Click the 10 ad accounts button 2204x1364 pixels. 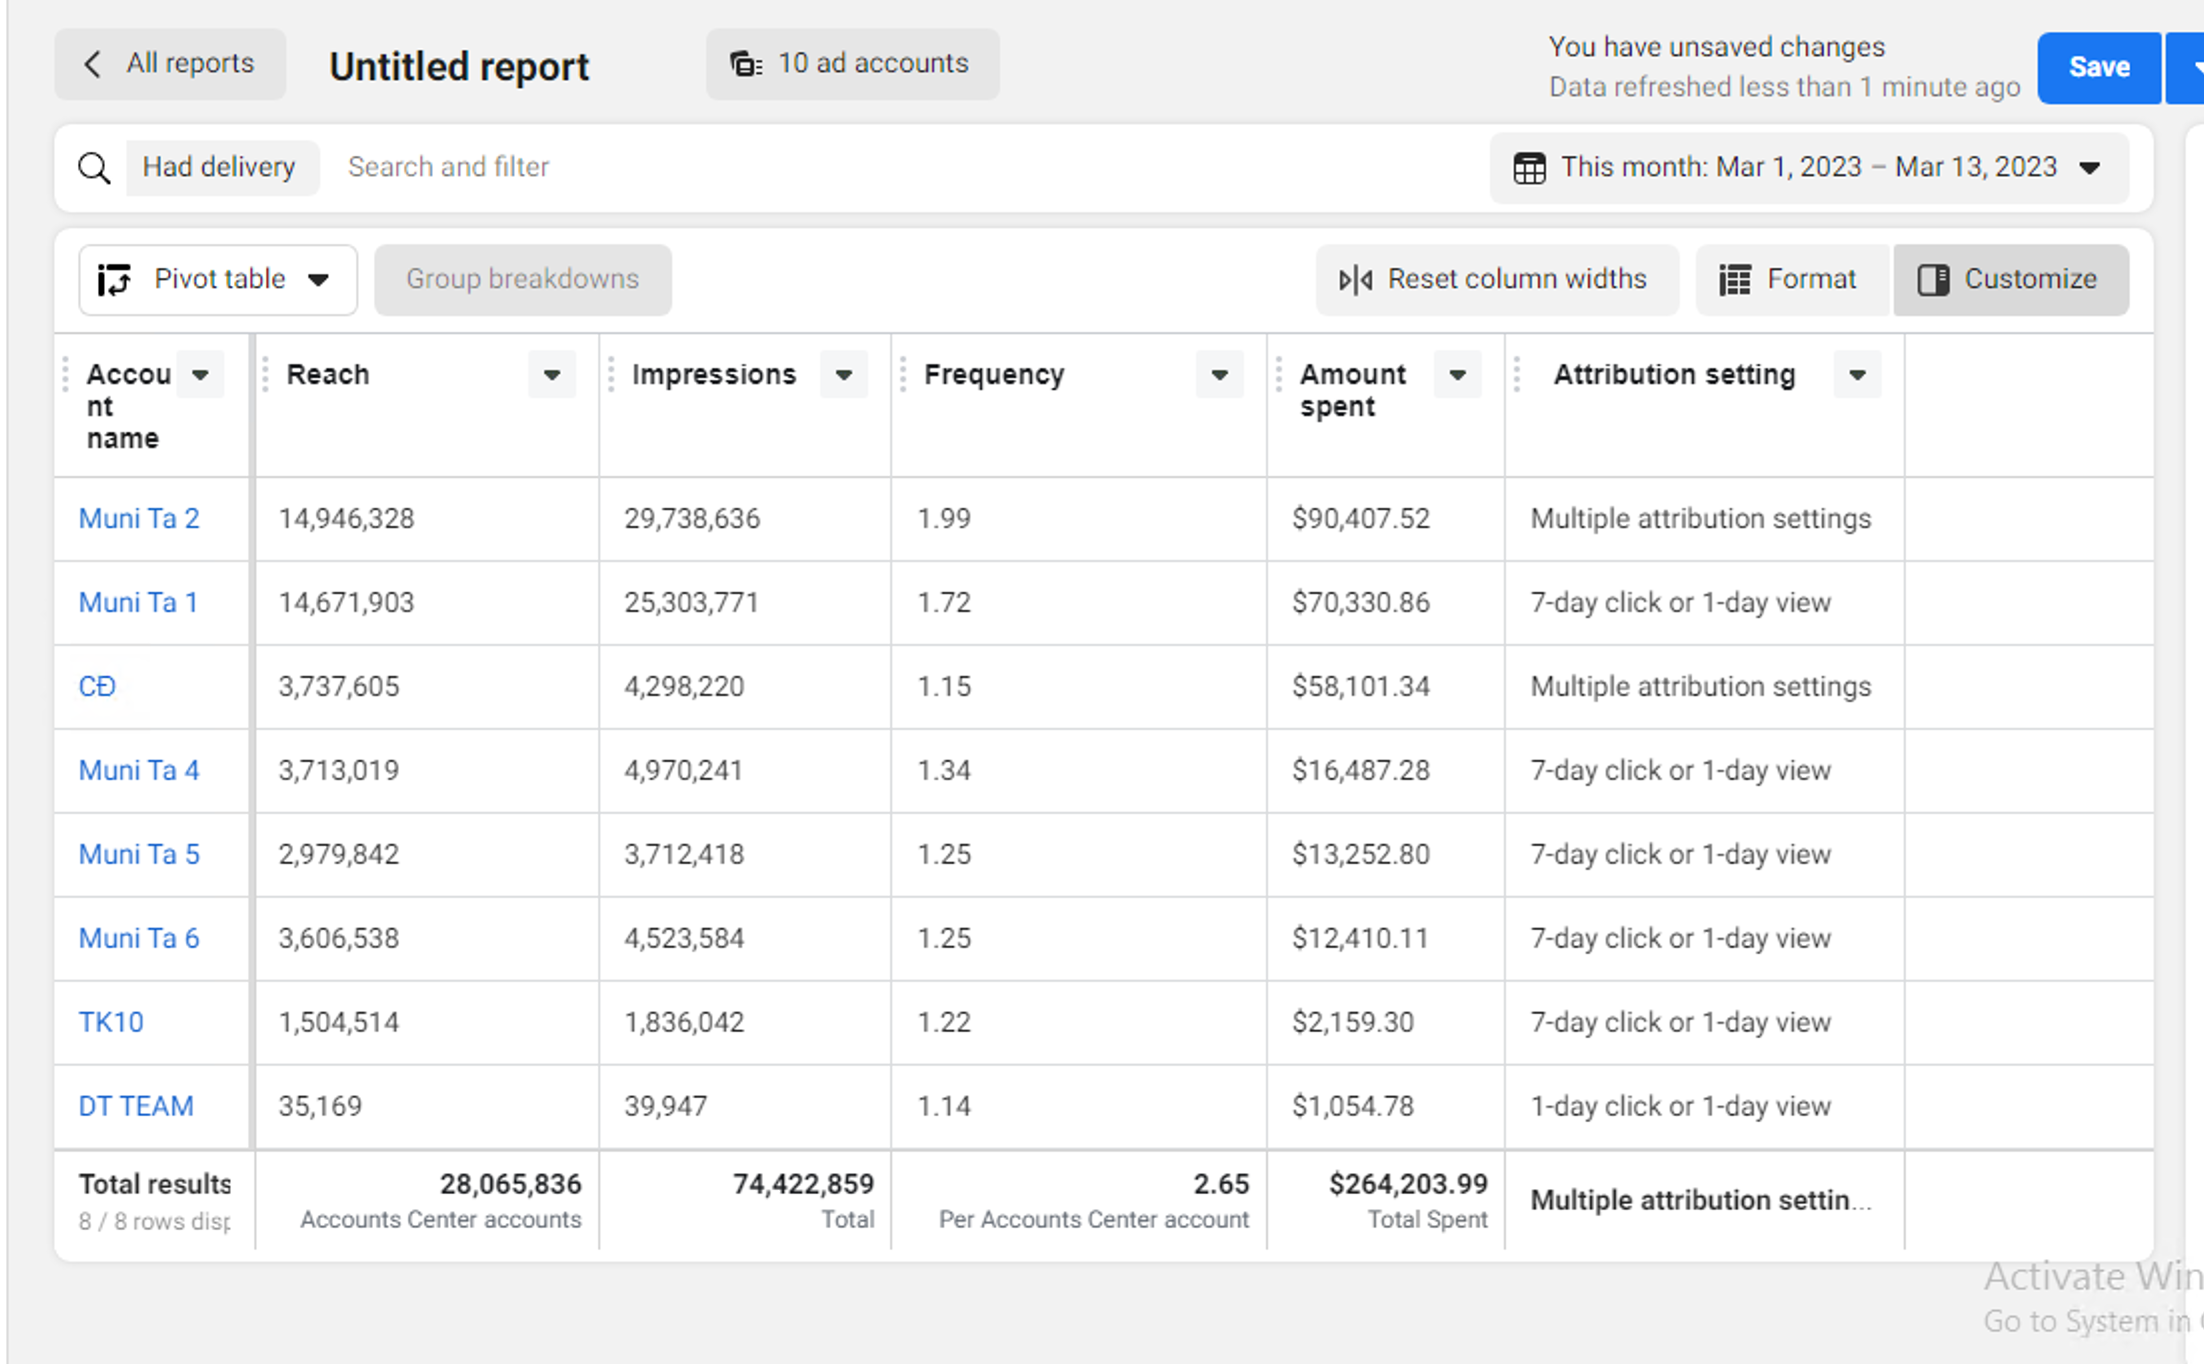[x=853, y=64]
